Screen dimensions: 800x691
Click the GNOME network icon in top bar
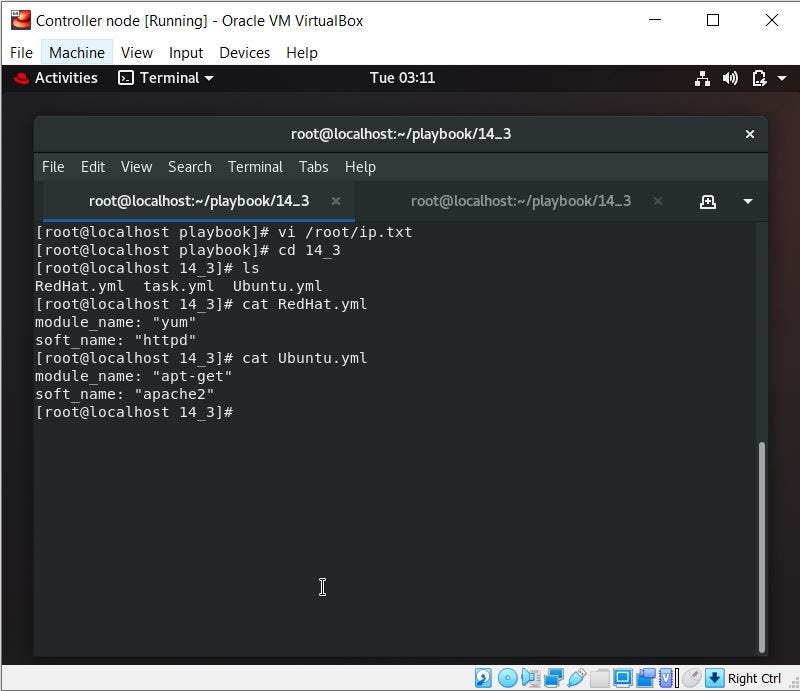[x=703, y=78]
